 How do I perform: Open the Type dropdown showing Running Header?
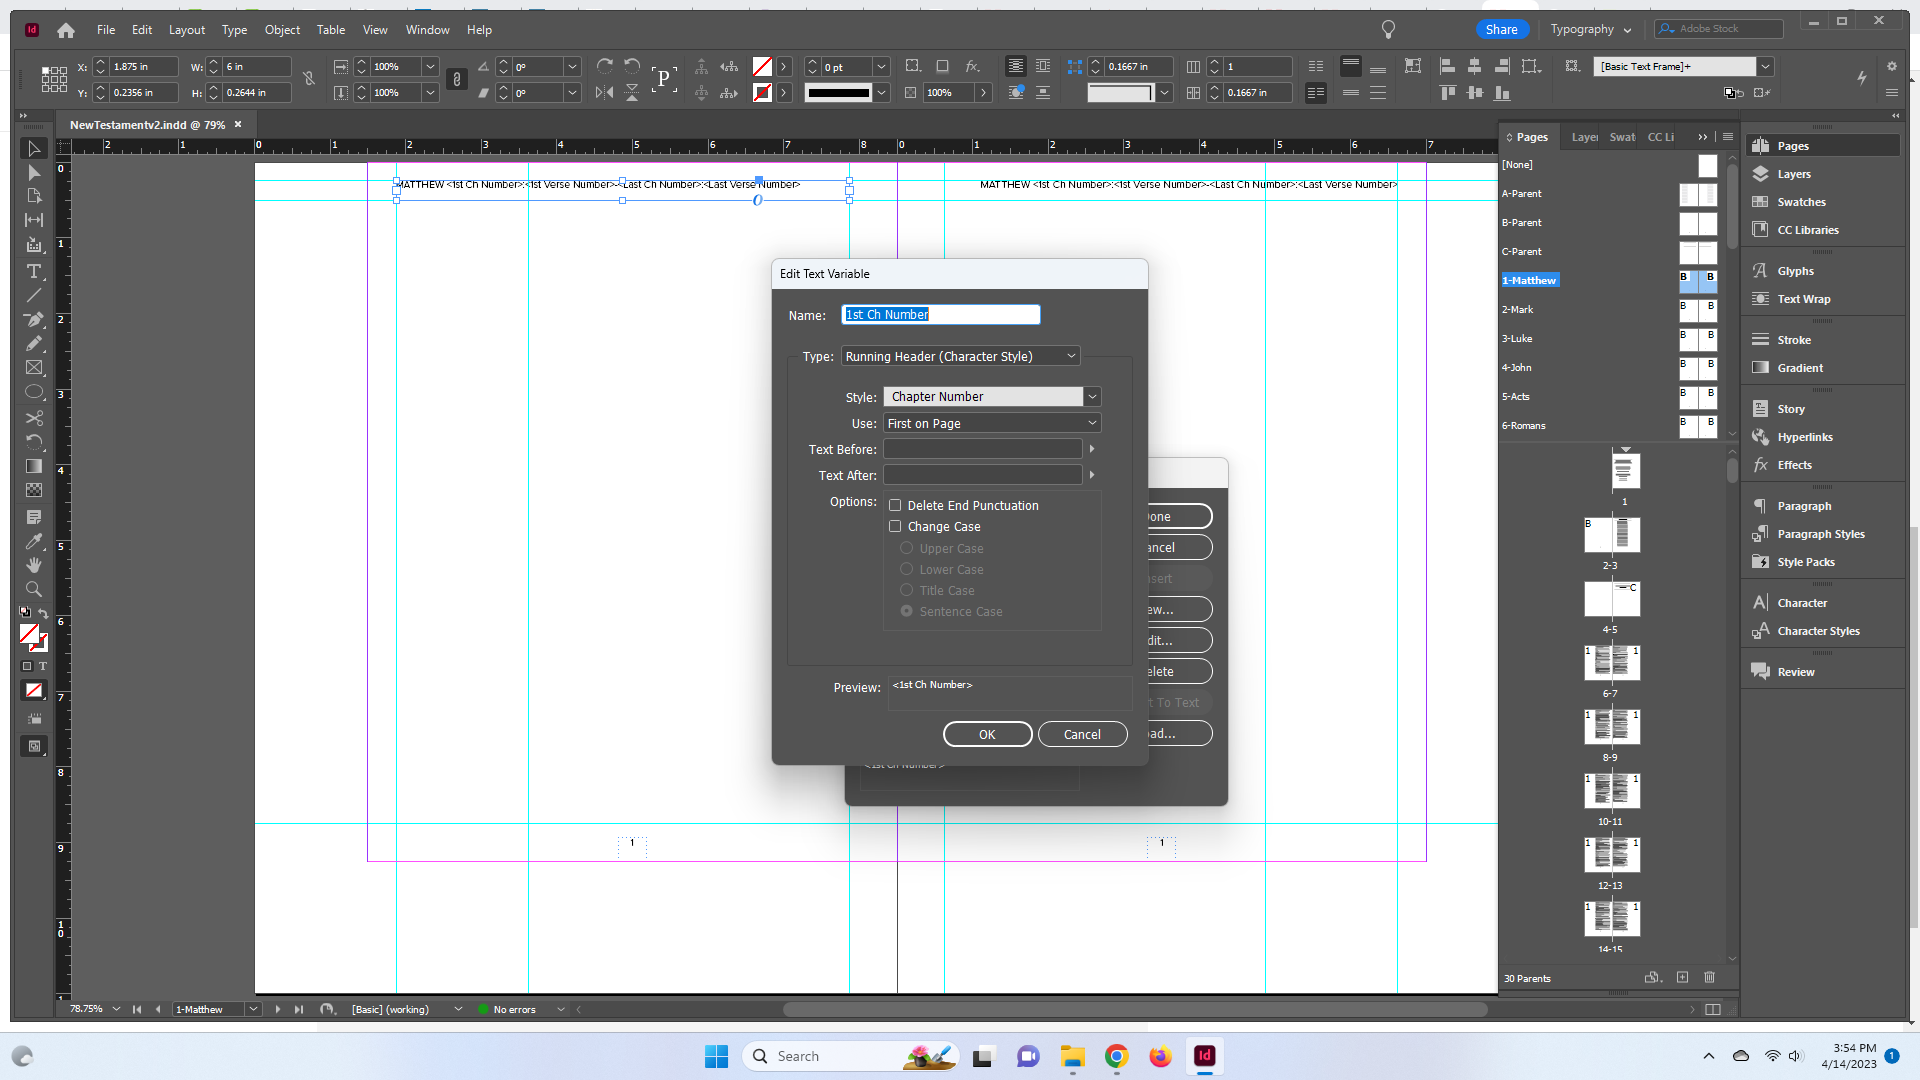[x=1069, y=355]
